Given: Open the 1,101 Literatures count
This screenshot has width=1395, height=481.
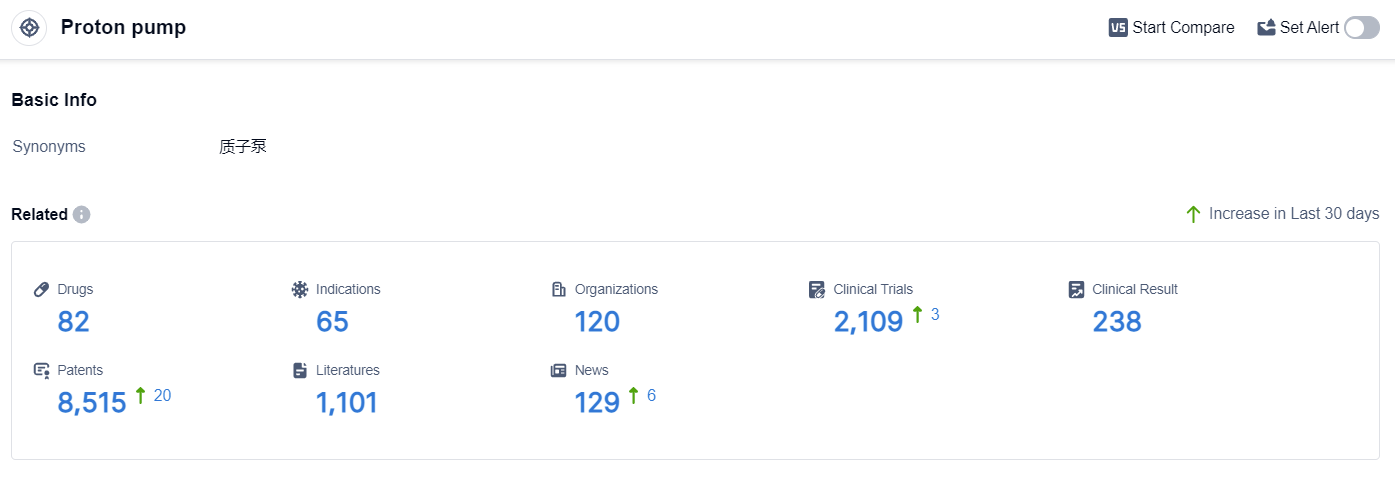Looking at the screenshot, I should tap(347, 403).
